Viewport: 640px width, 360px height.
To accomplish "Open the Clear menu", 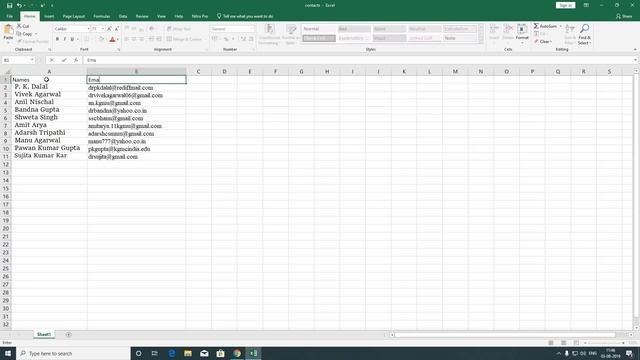I will [x=543, y=42].
